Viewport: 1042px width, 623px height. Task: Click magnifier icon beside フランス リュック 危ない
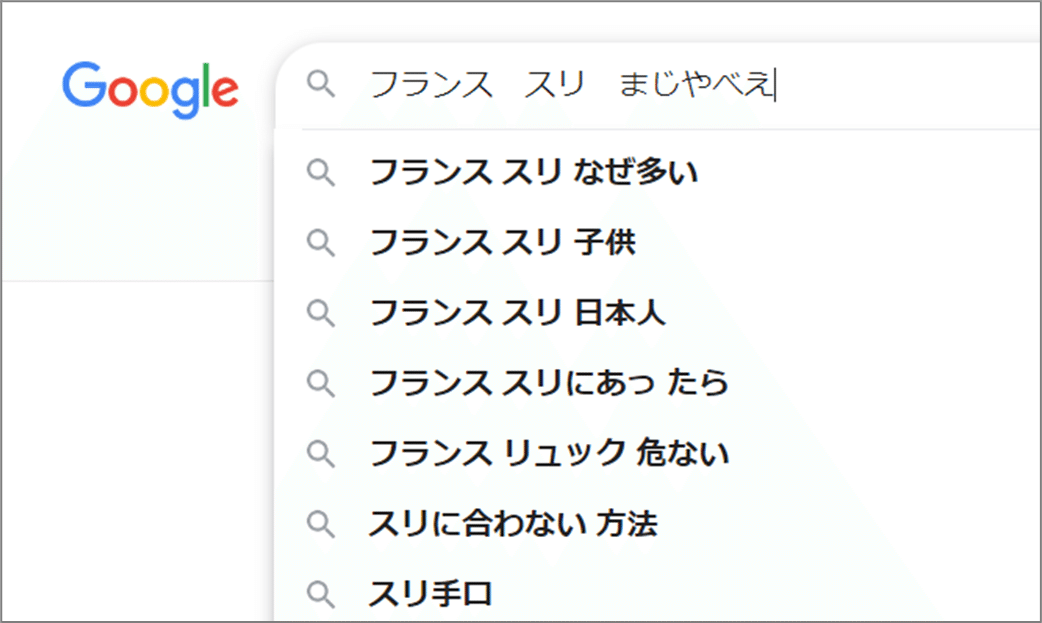(x=320, y=454)
